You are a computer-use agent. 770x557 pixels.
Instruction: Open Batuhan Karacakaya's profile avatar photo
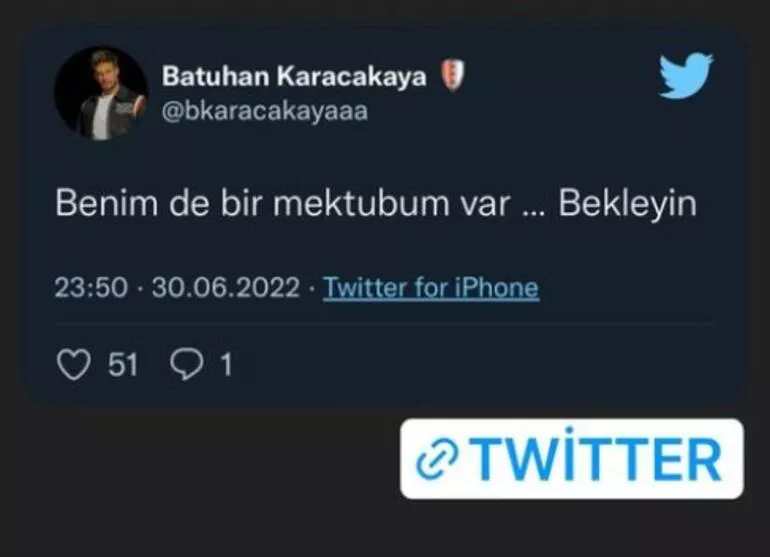(101, 93)
